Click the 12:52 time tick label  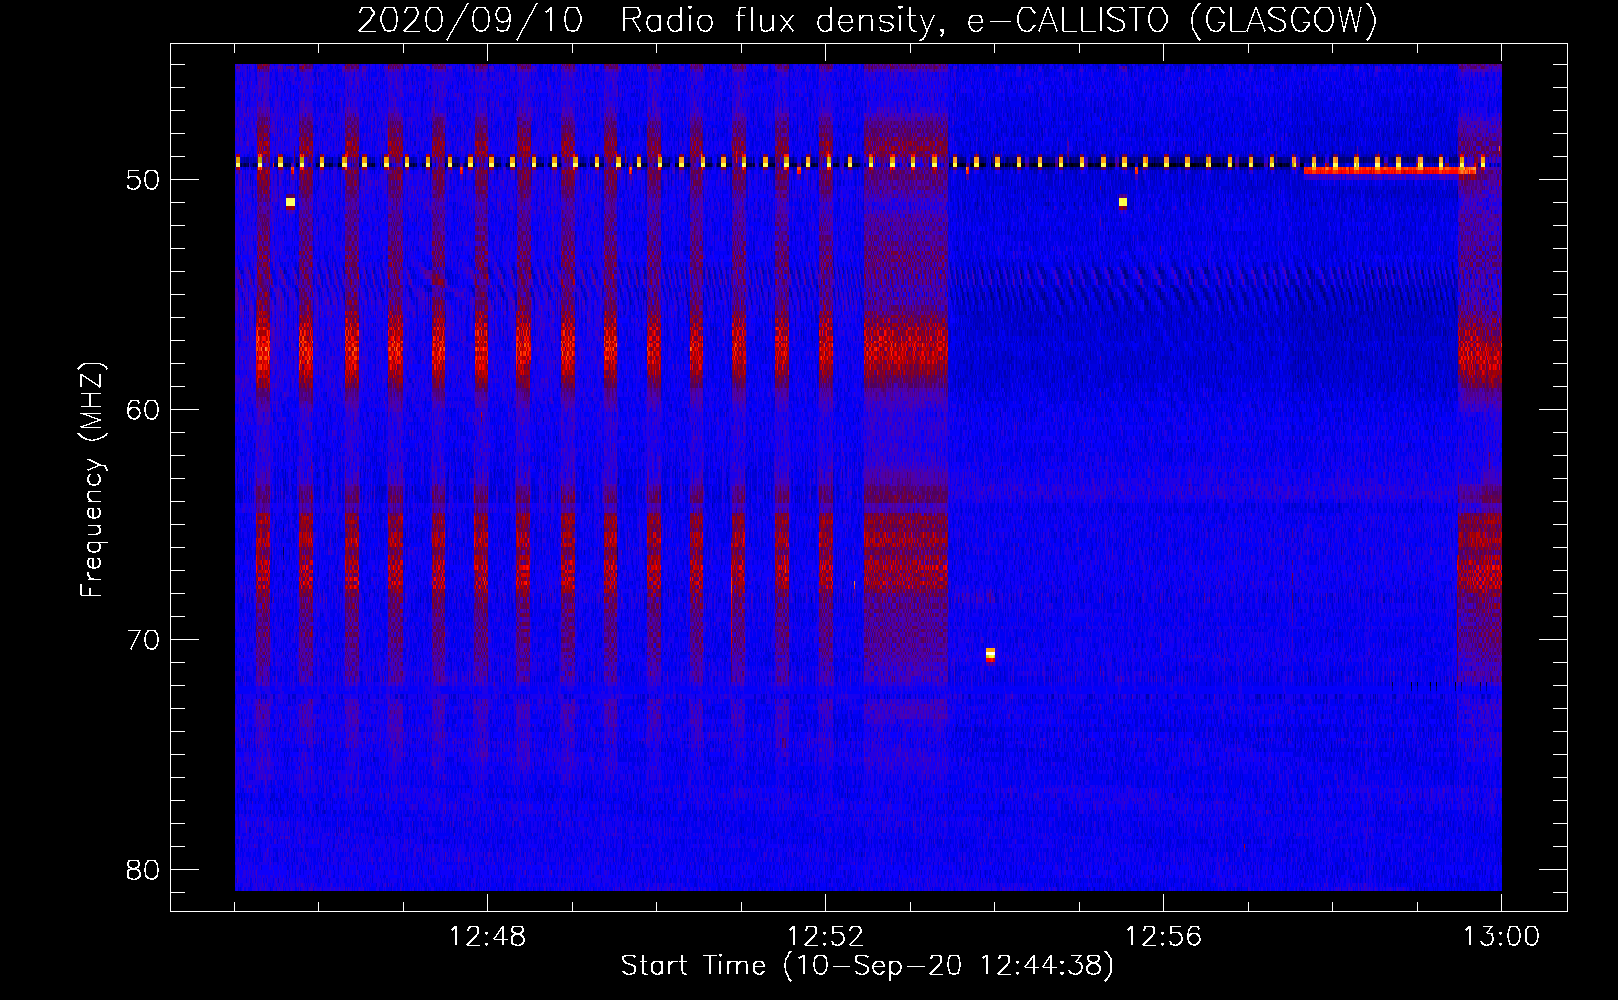coord(825,937)
